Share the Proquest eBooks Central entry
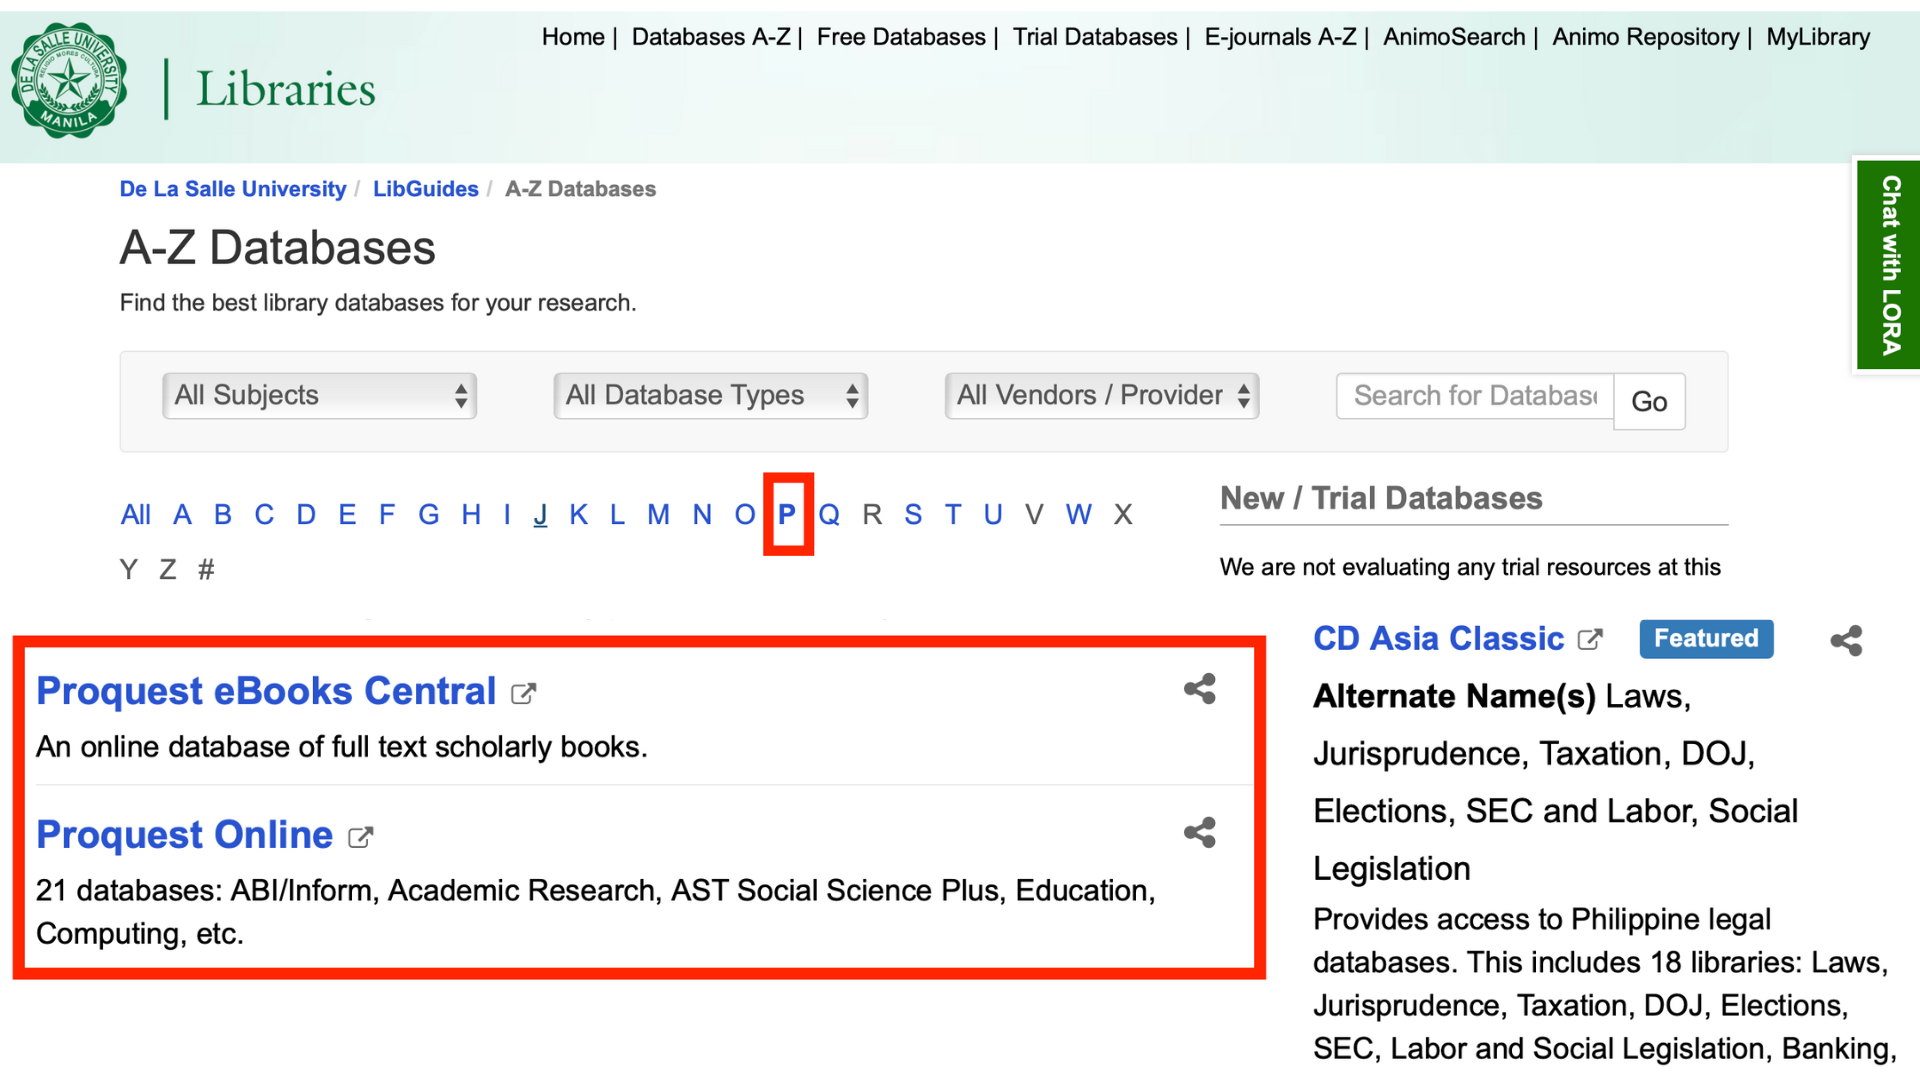The height and width of the screenshot is (1080, 1920). pyautogui.click(x=1199, y=689)
